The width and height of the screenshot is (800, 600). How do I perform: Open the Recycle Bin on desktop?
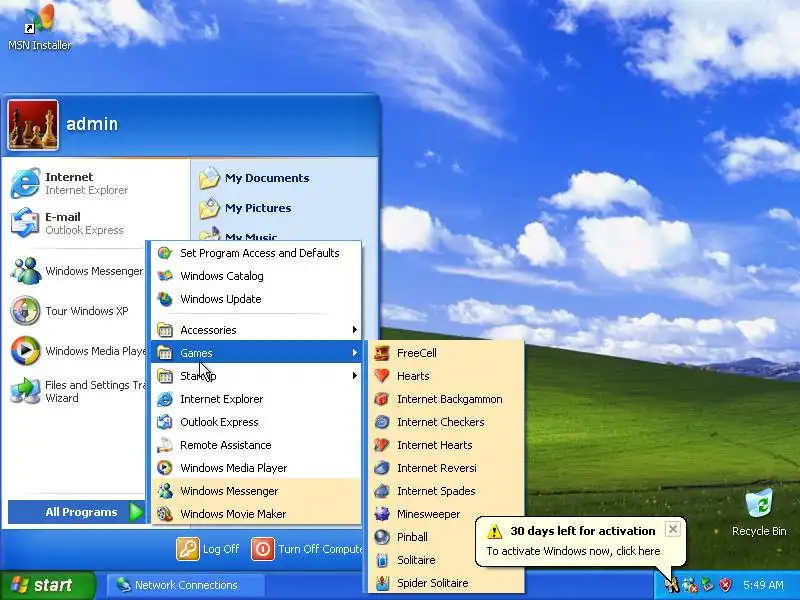(759, 512)
